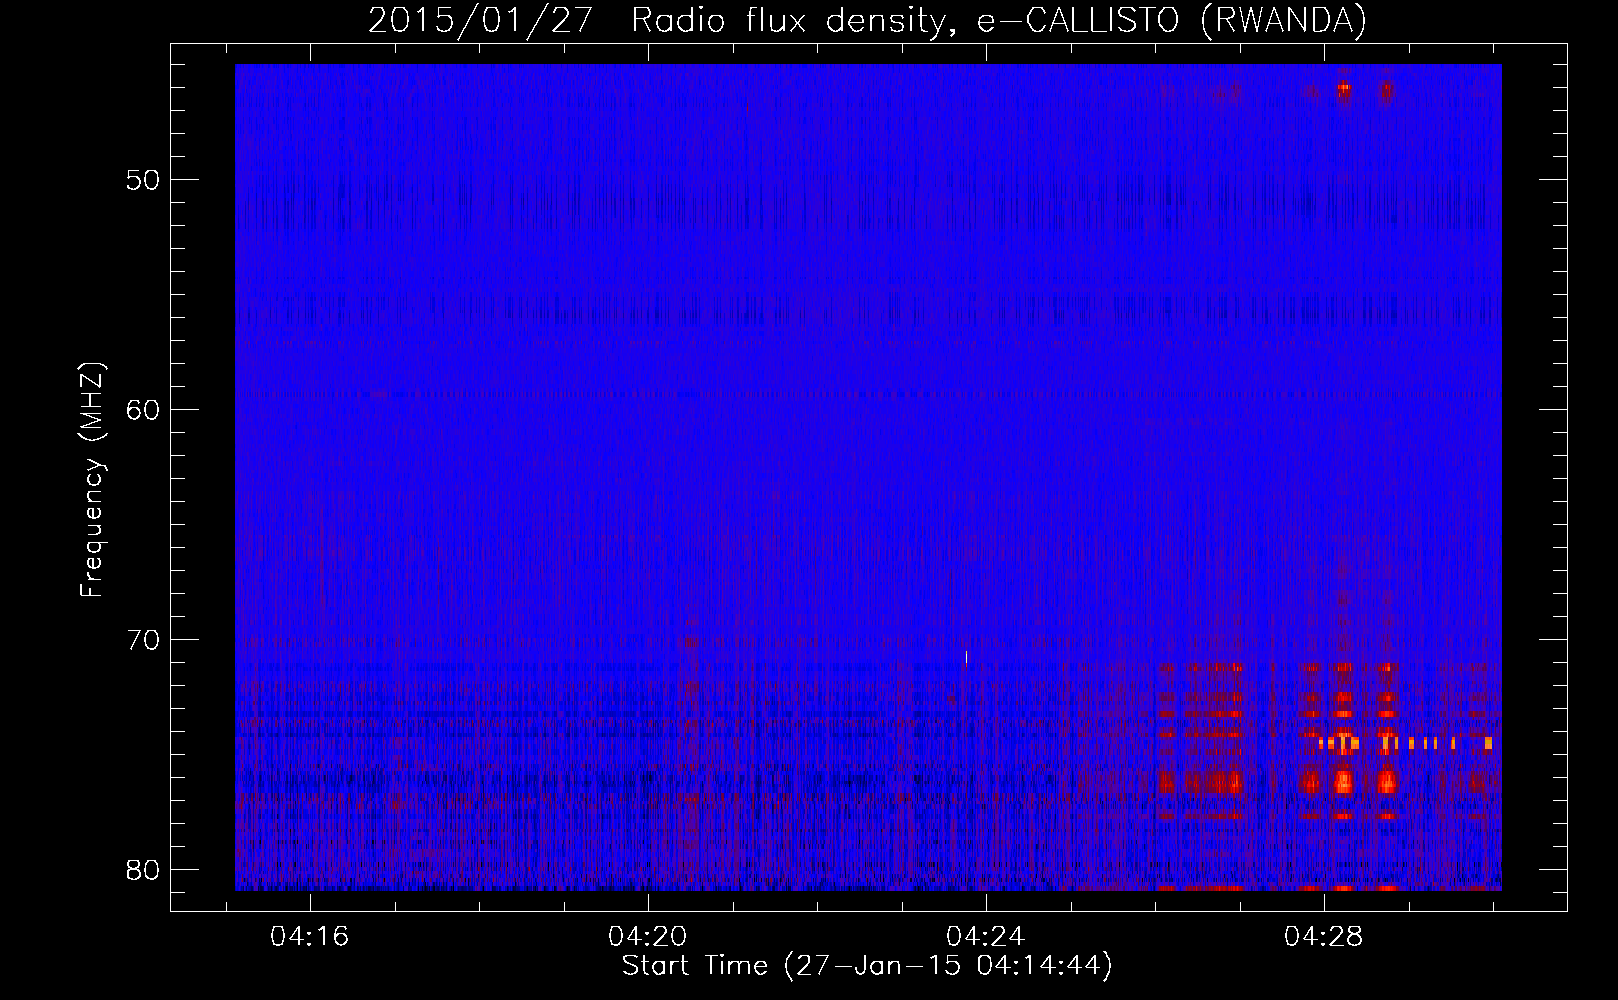Click the '04:24' time tick label
This screenshot has height=1000, width=1618.
coord(986,937)
